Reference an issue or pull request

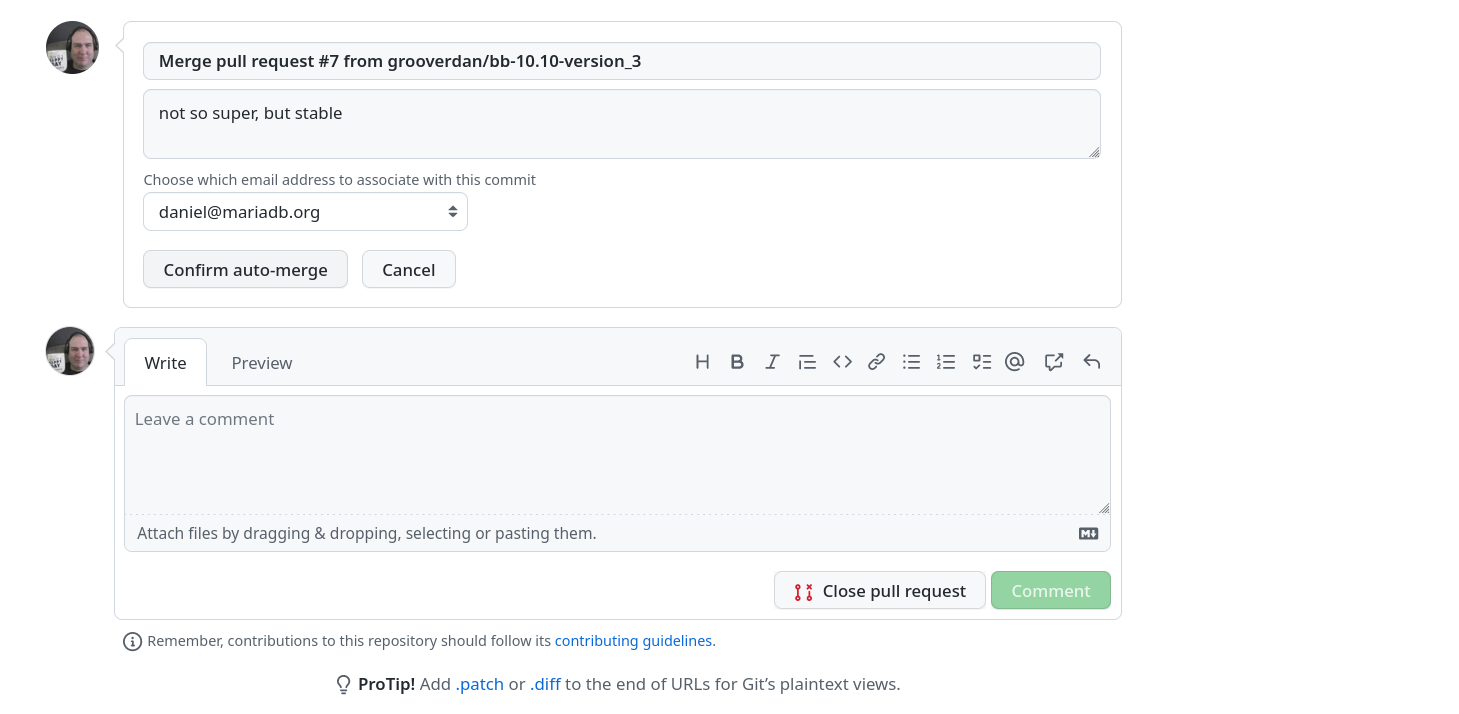pyautogui.click(x=1053, y=362)
